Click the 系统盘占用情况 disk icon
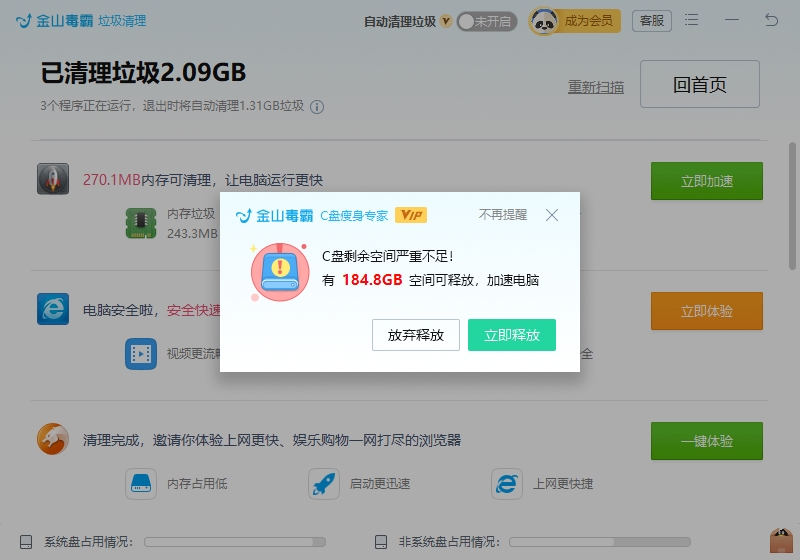Viewport: 800px width, 560px height. [26, 542]
